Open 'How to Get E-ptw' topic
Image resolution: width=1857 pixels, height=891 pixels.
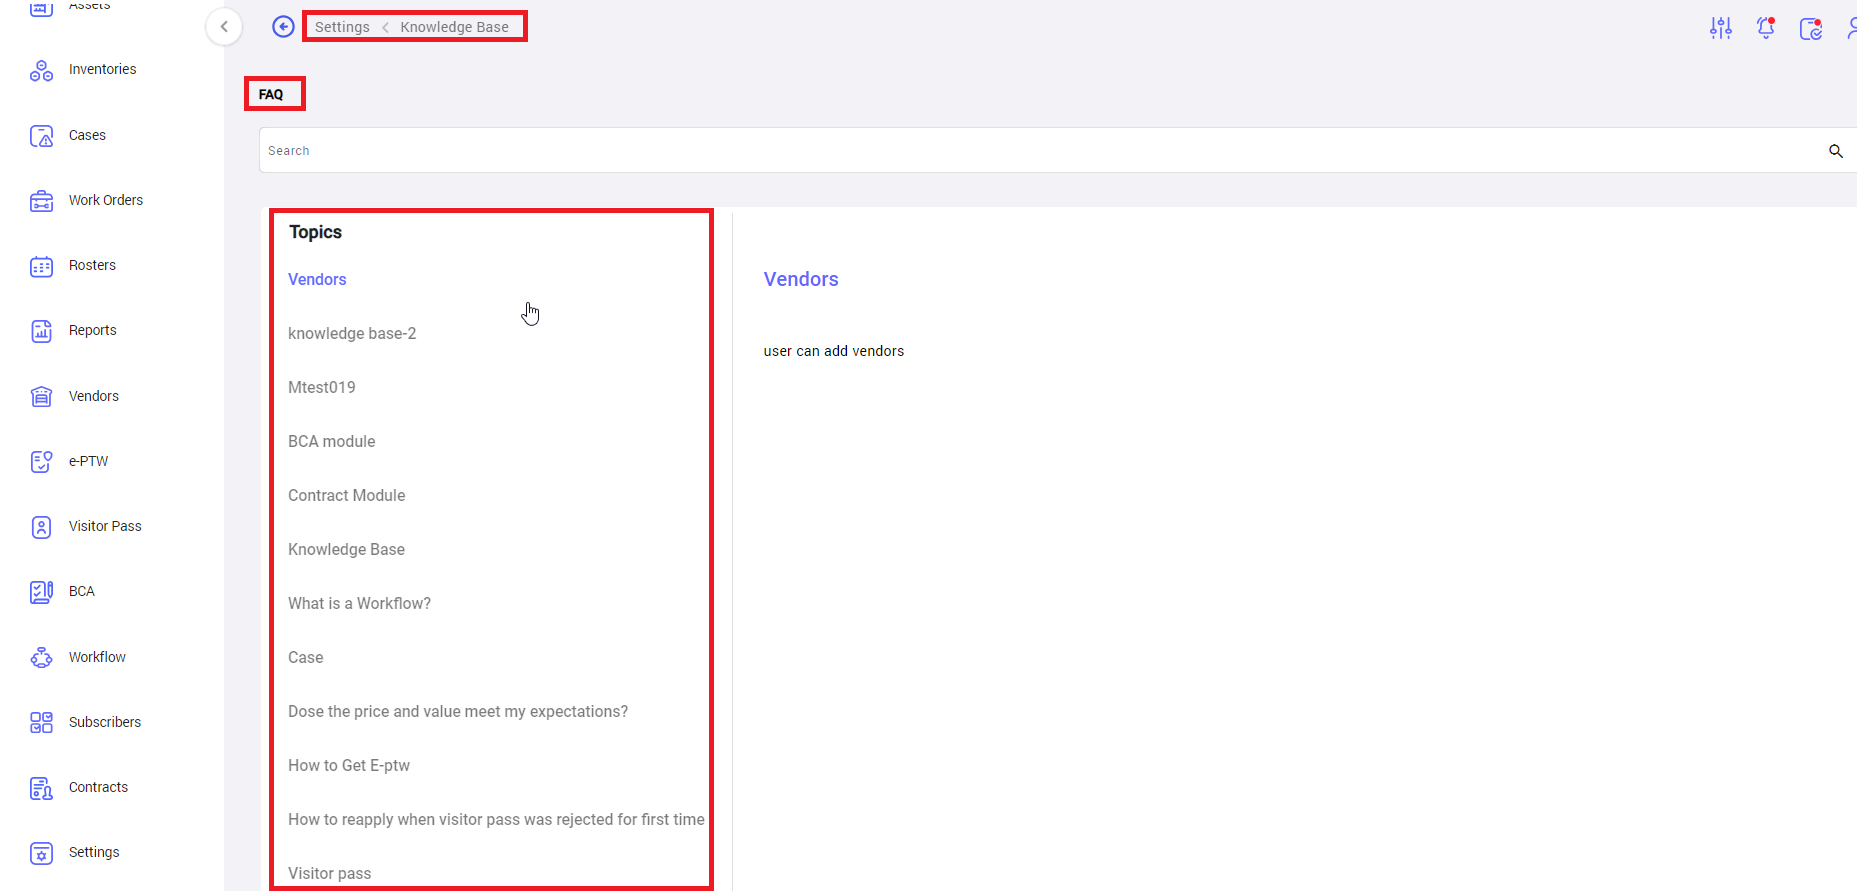pos(349,765)
